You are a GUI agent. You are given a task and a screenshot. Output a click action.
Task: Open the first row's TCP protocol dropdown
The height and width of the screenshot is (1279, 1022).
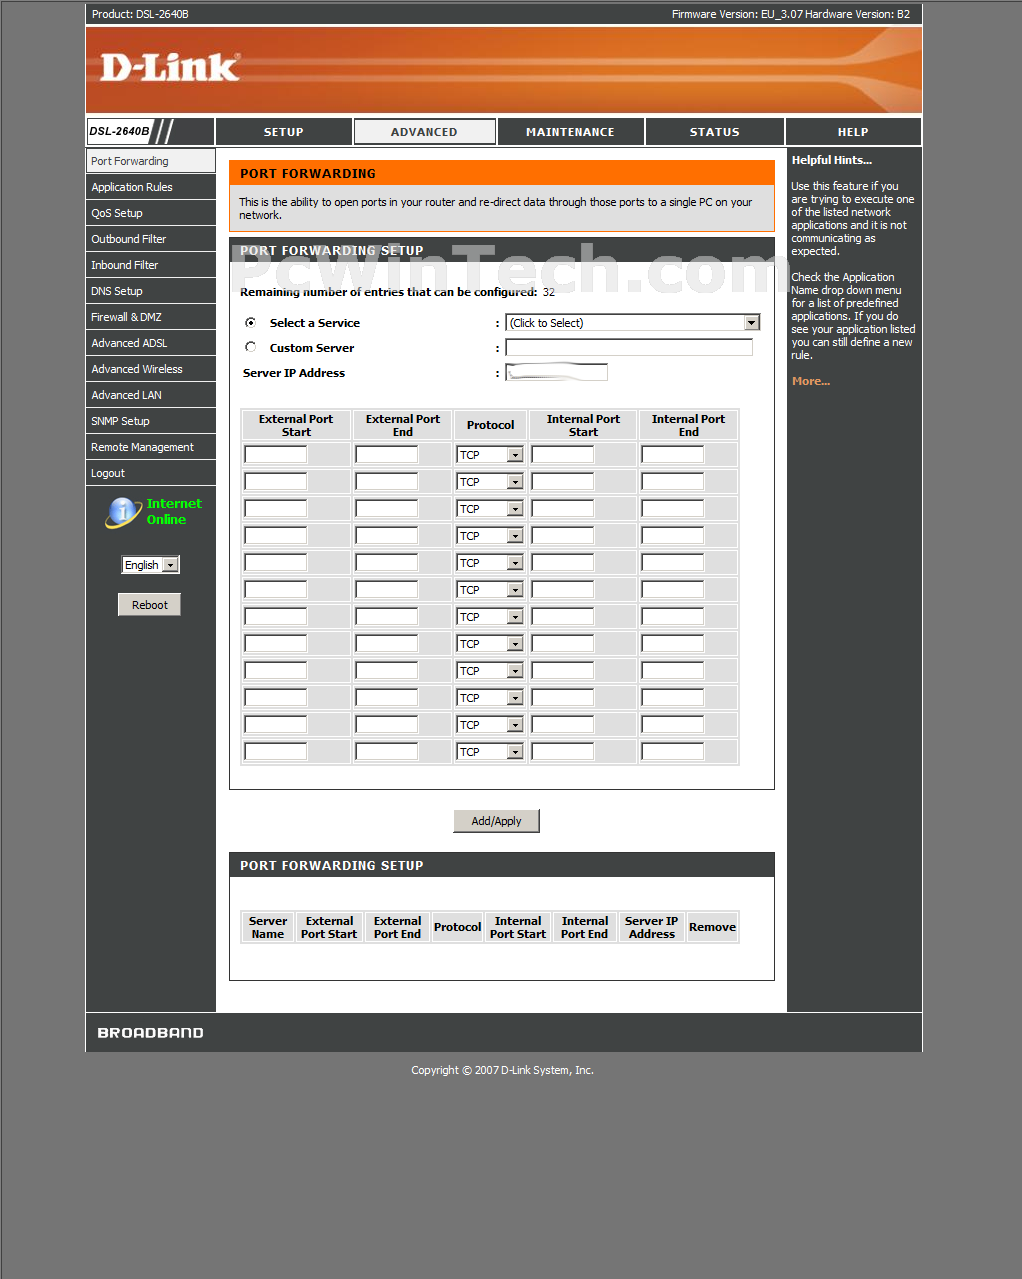(x=490, y=455)
